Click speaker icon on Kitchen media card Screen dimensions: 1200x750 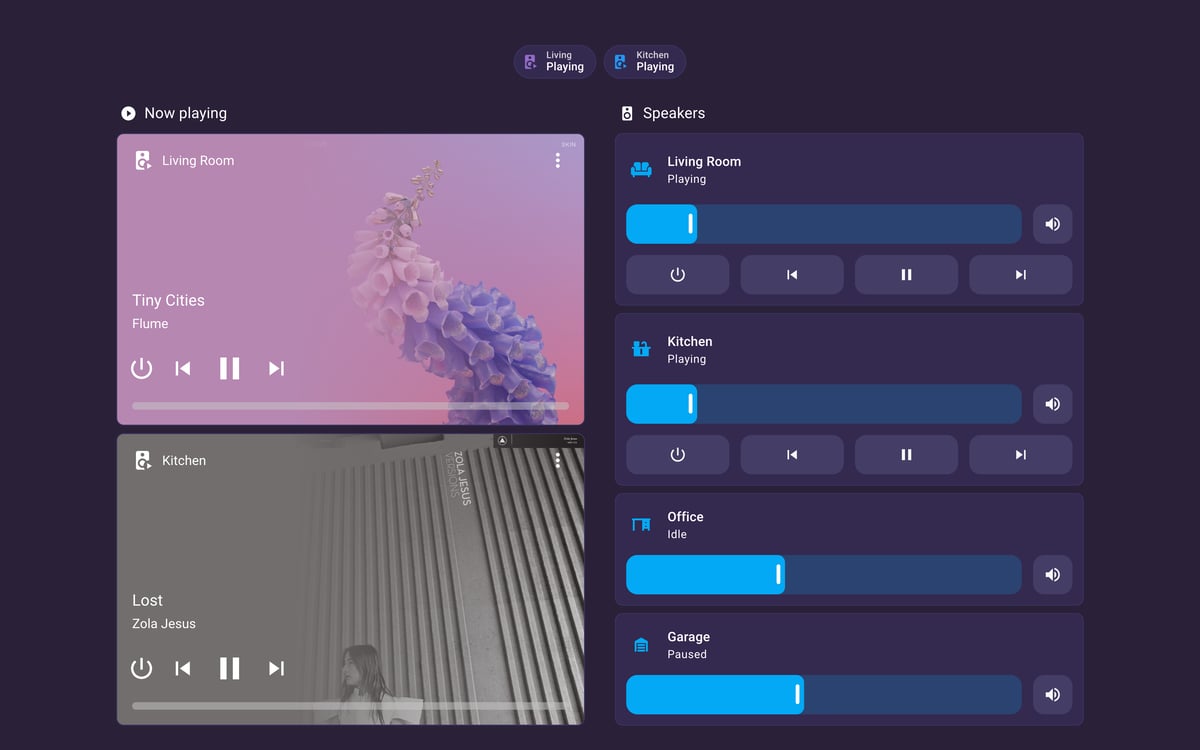(x=143, y=460)
